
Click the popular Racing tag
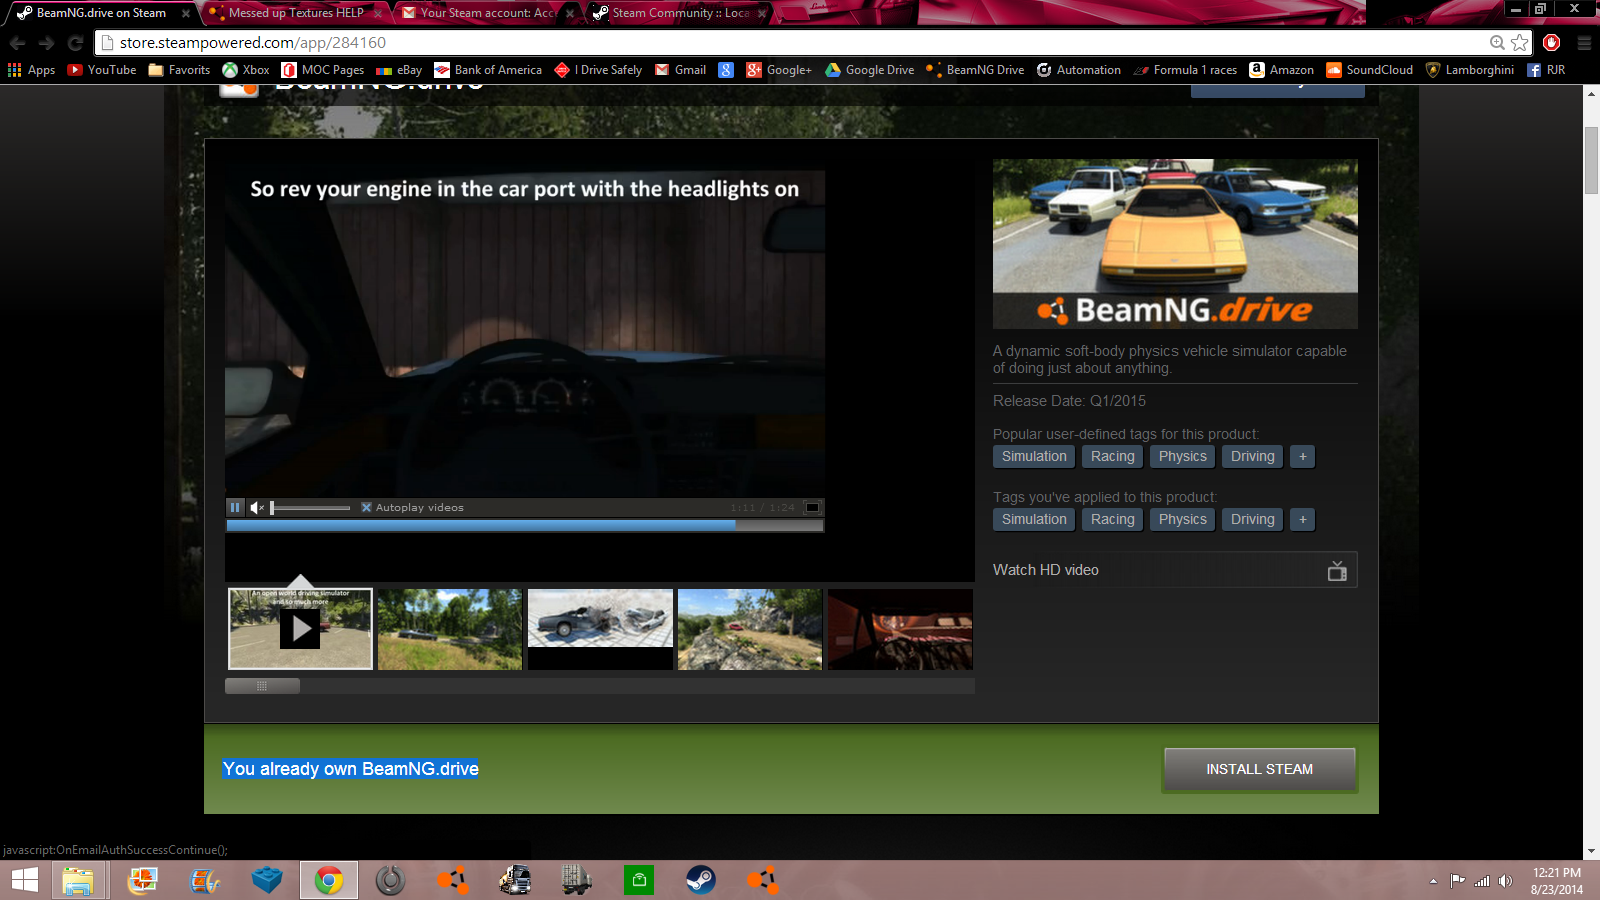click(x=1113, y=456)
